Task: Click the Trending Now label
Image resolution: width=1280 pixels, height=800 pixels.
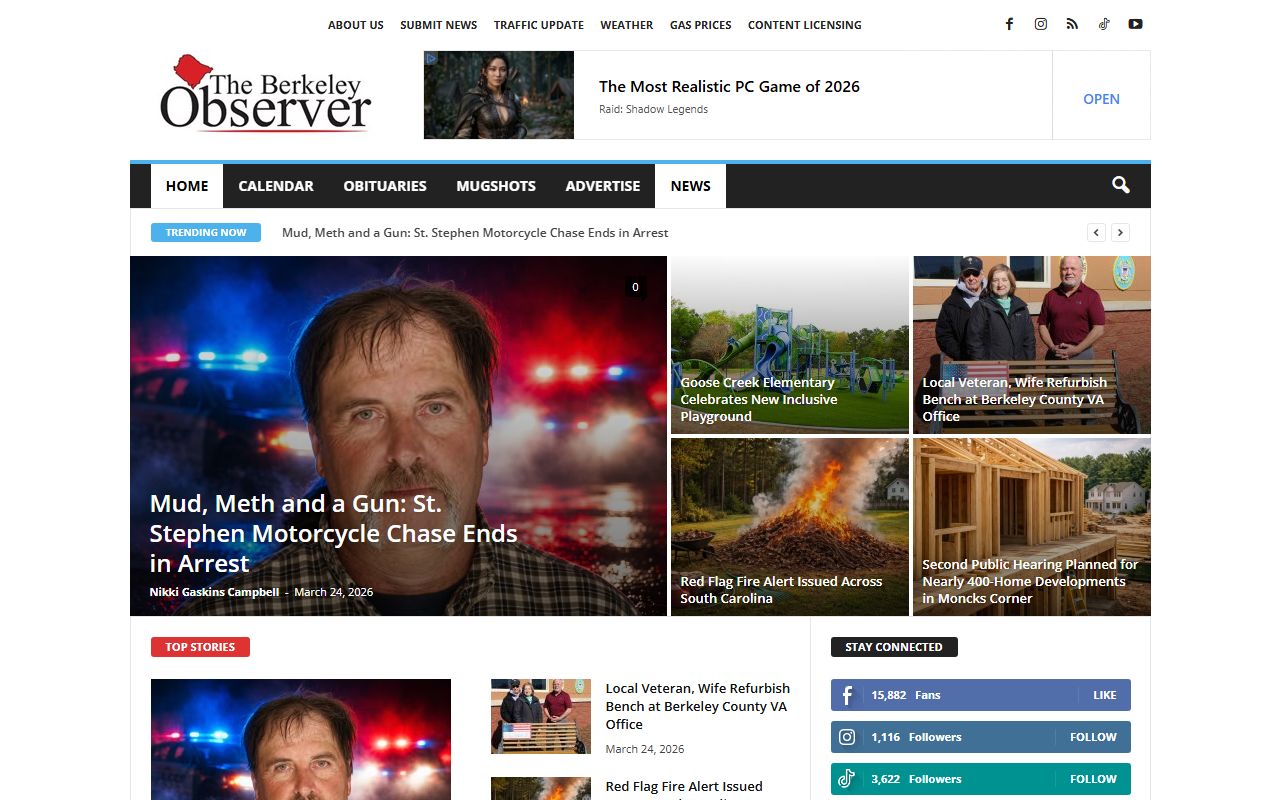Action: click(206, 232)
